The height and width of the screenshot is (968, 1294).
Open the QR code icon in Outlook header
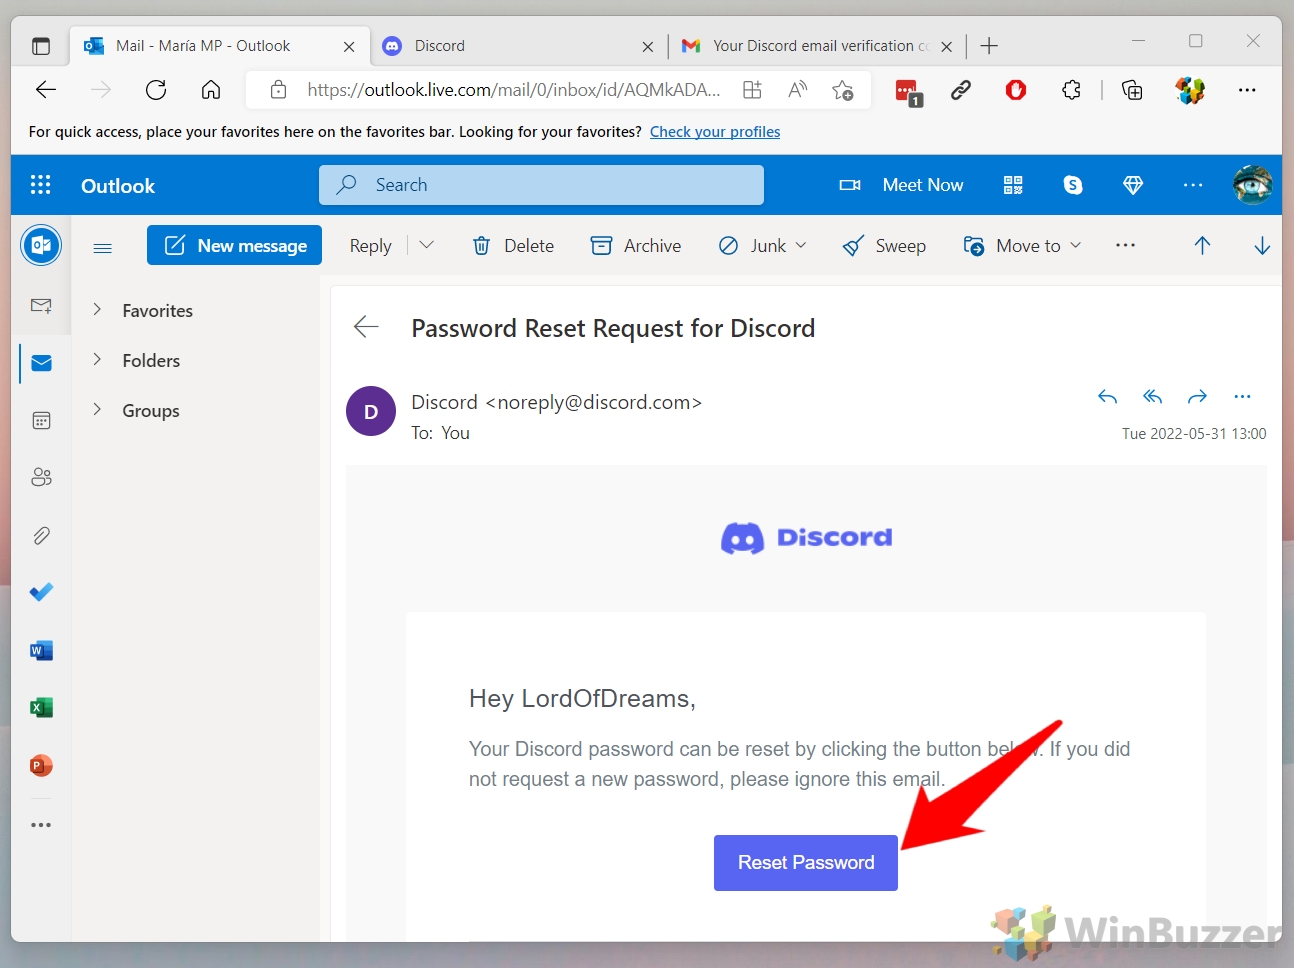click(1013, 185)
